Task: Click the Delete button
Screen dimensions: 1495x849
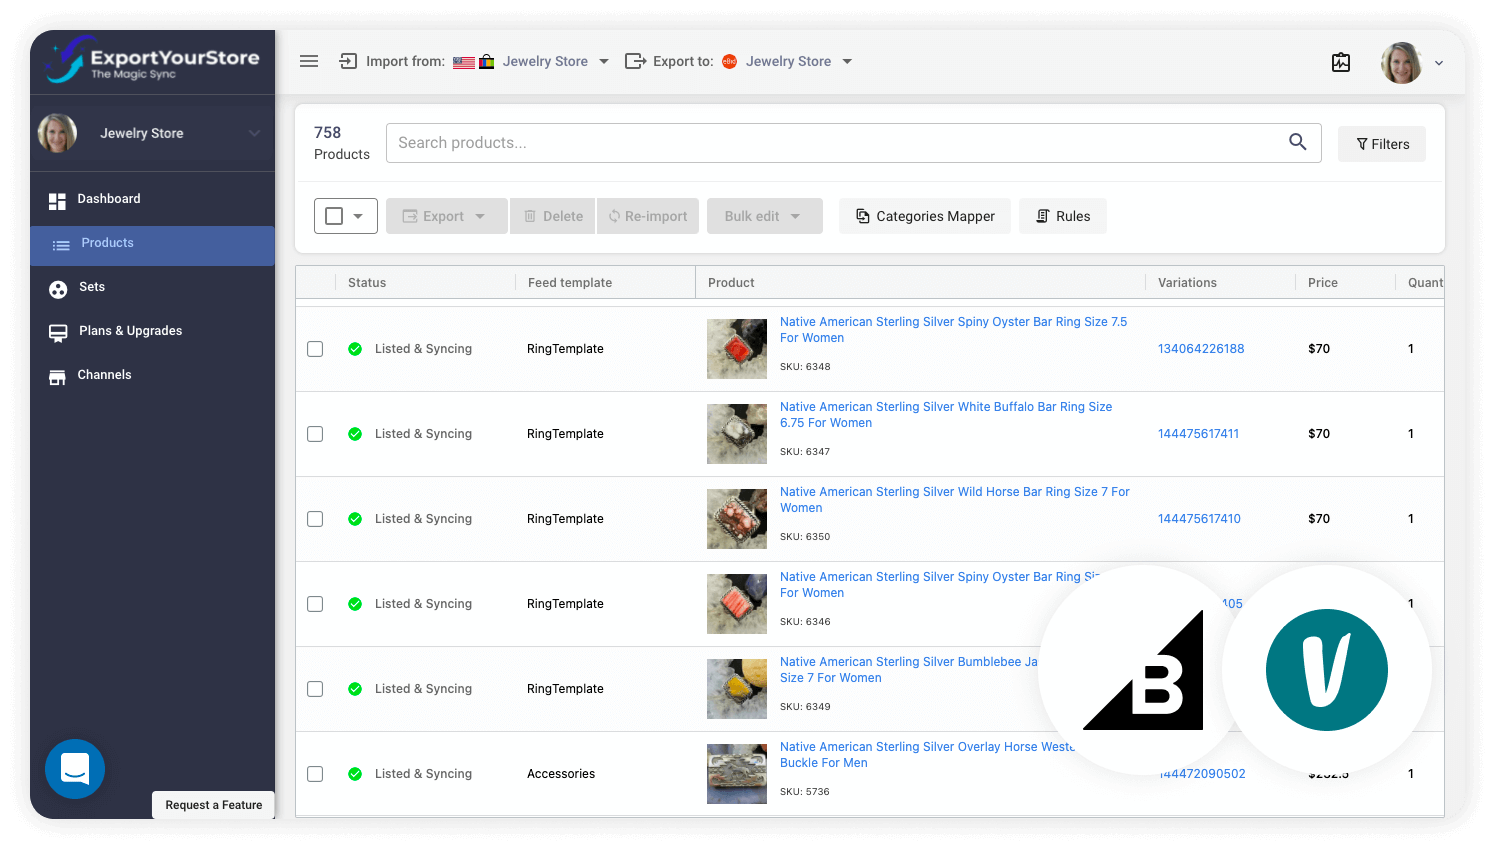Action: coord(553,216)
